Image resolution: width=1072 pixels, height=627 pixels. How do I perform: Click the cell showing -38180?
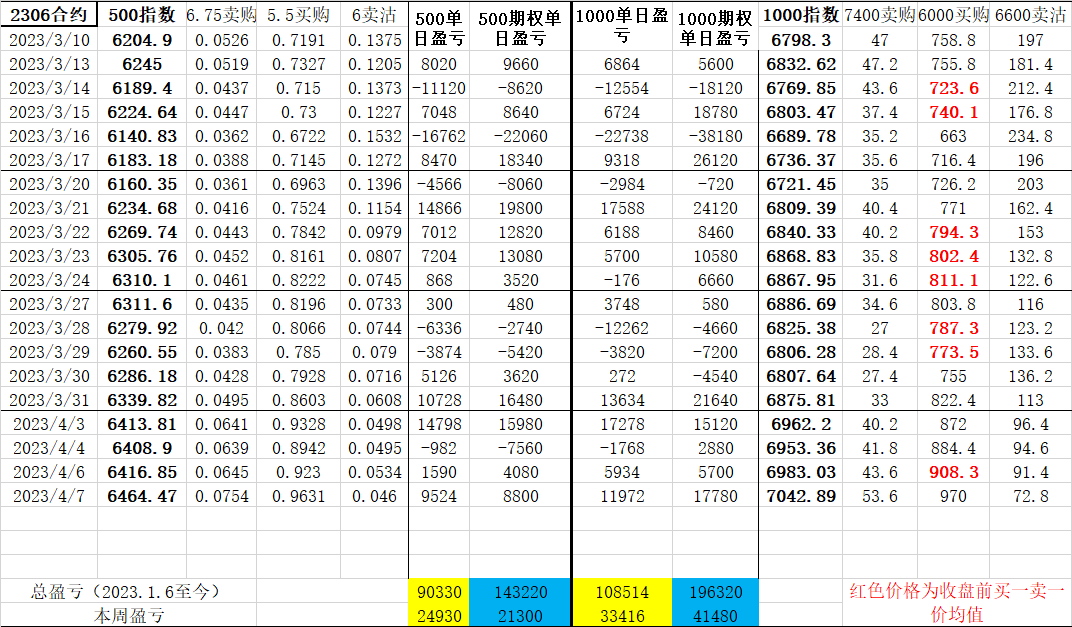click(x=715, y=136)
